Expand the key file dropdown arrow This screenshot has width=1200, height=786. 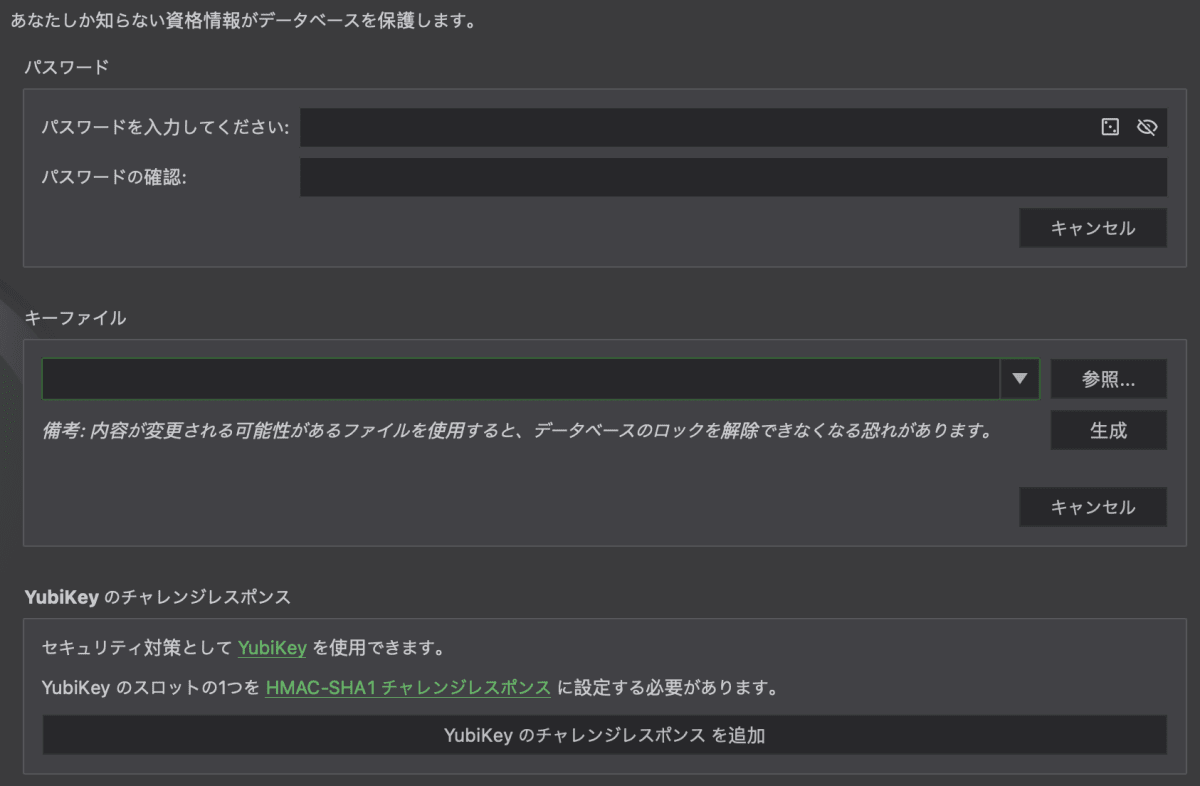1019,379
